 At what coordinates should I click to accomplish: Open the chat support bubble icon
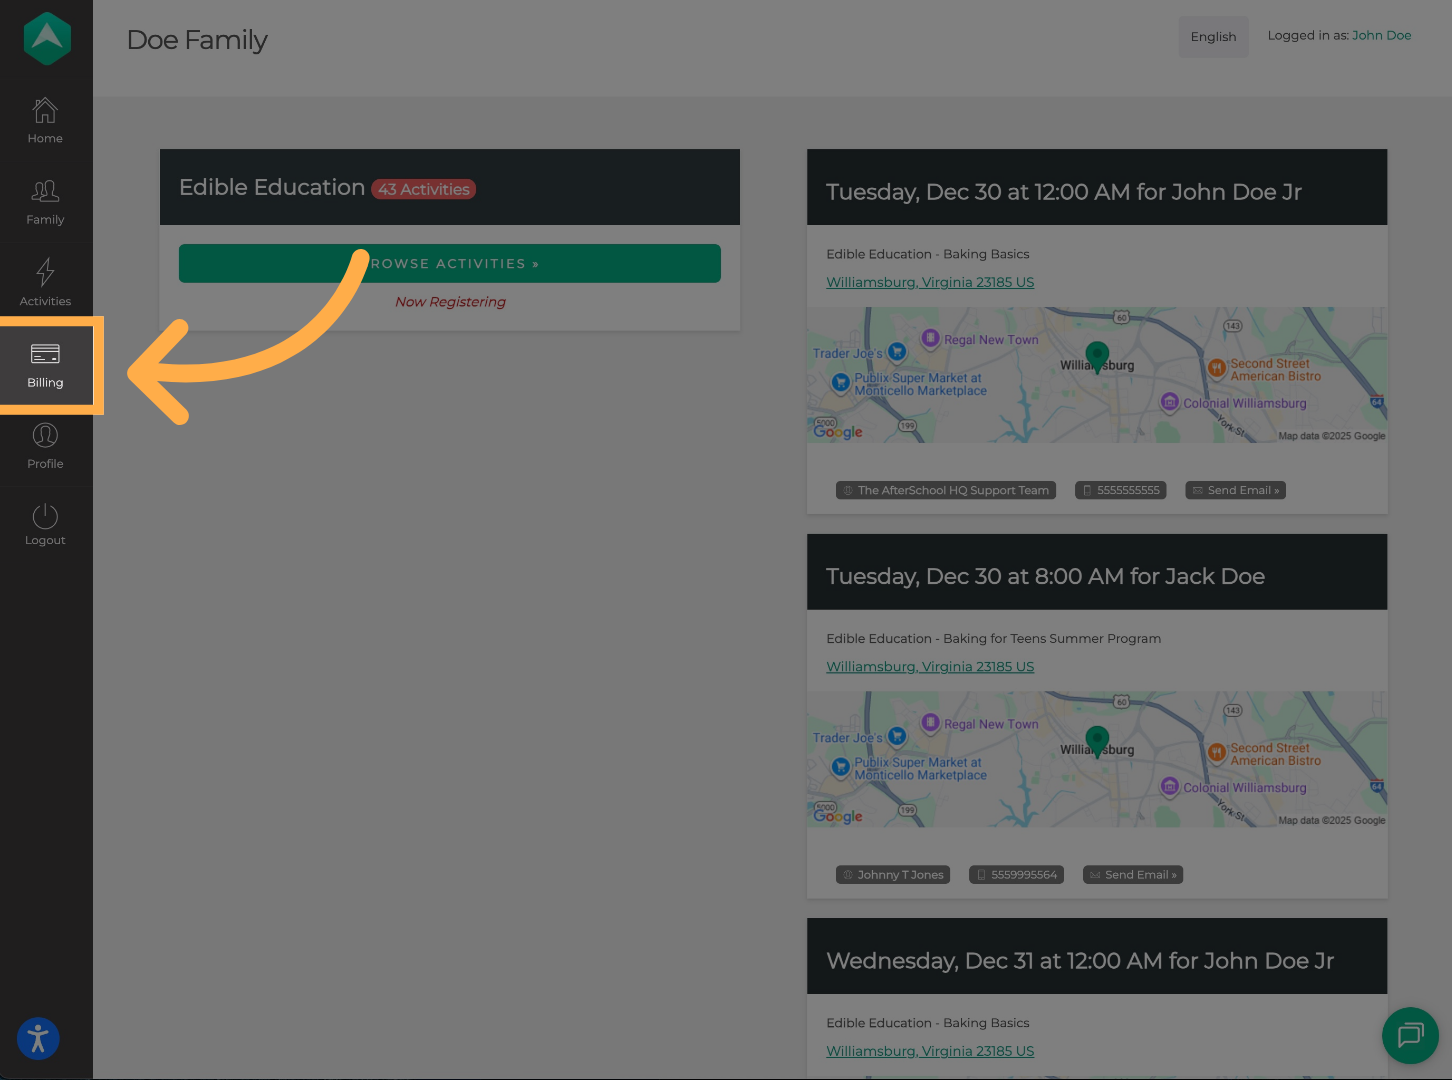pyautogui.click(x=1410, y=1036)
